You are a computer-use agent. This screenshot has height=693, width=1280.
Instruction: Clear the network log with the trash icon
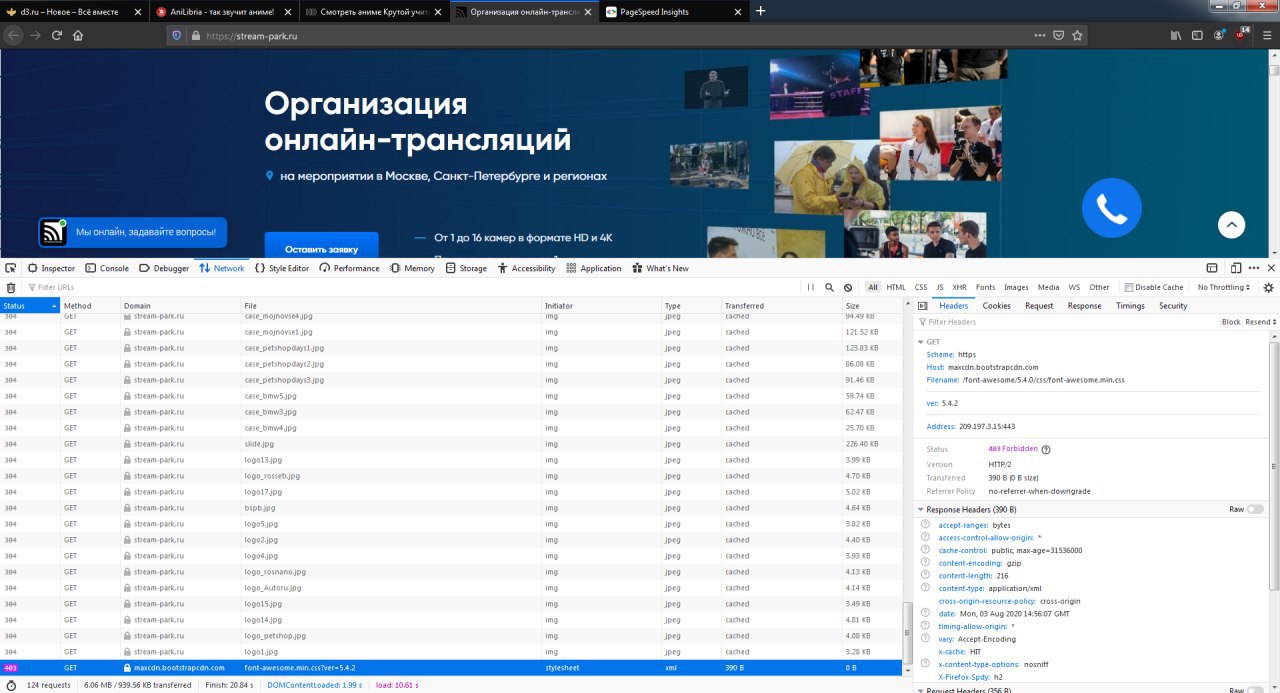coord(11,287)
